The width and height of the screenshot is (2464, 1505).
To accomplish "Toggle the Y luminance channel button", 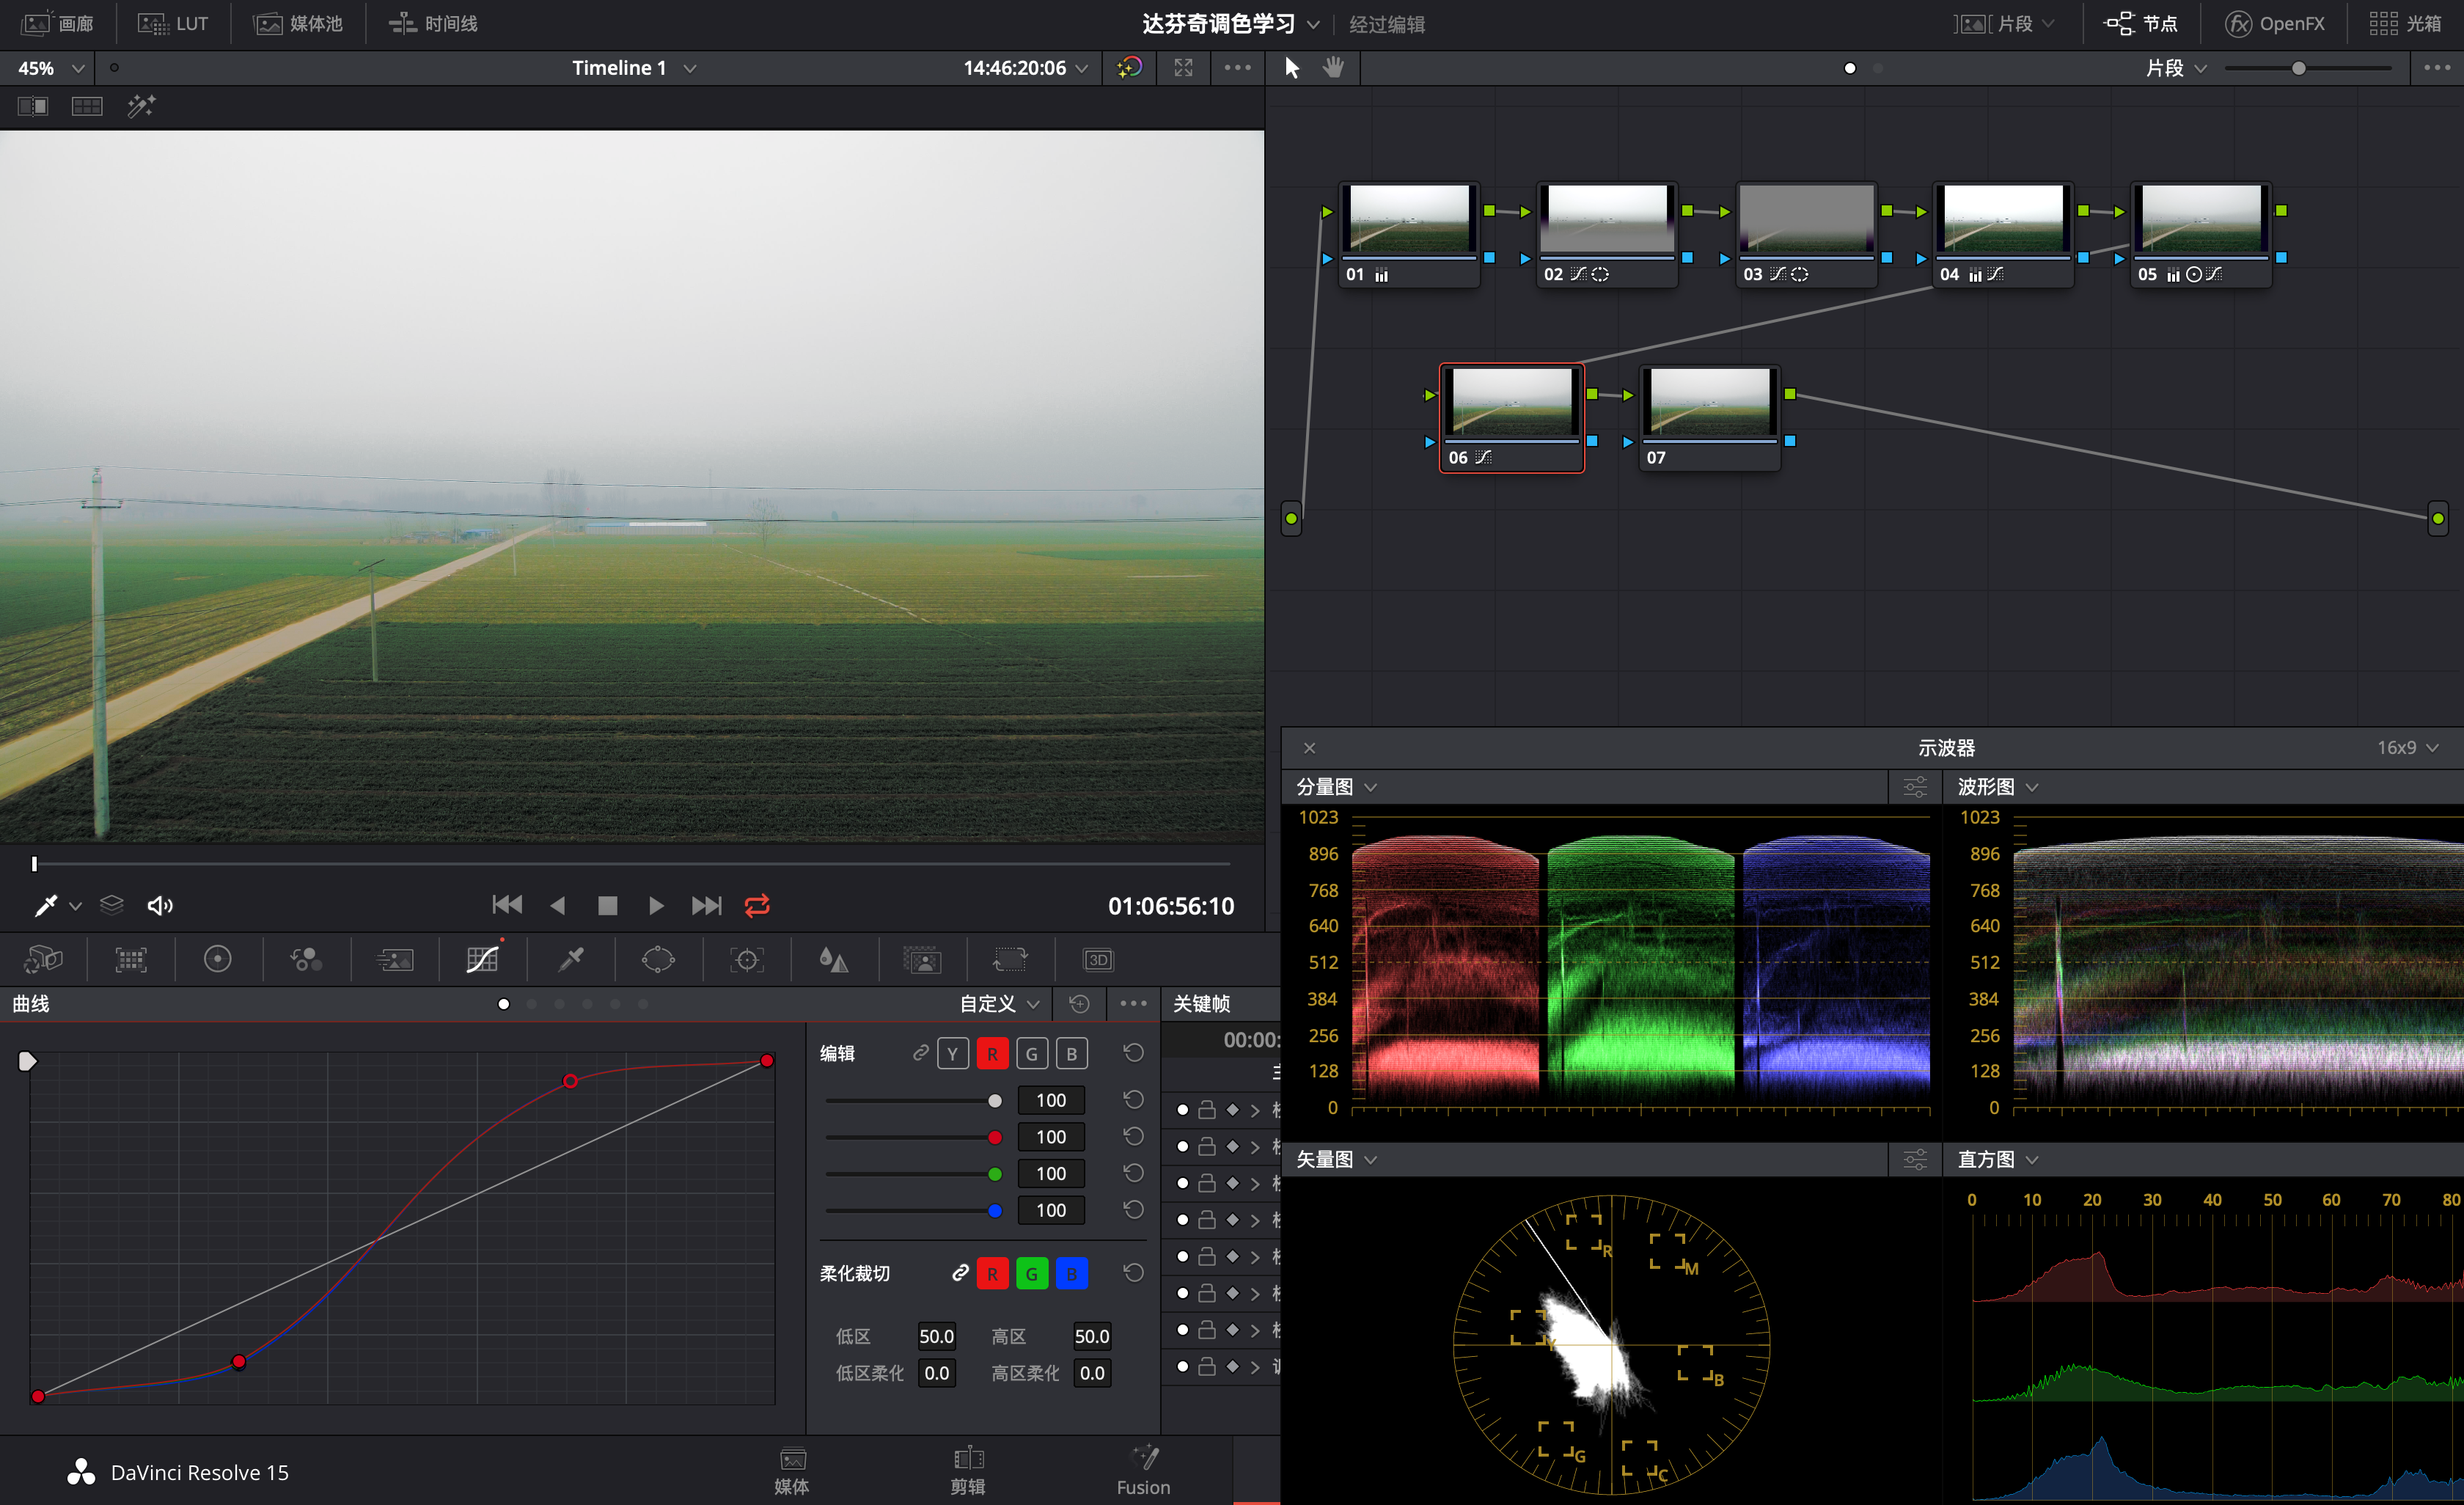I will click(952, 1054).
